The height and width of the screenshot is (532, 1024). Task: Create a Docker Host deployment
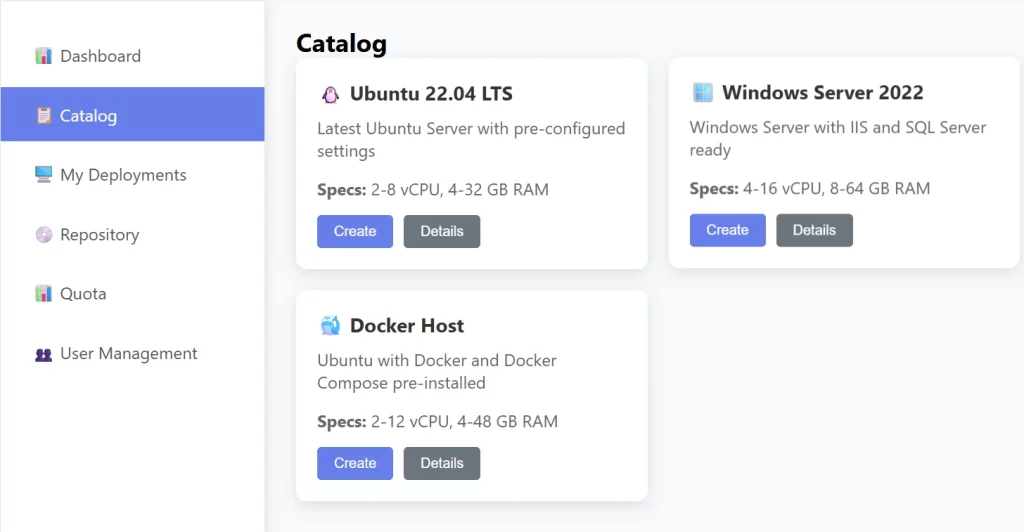coord(355,463)
